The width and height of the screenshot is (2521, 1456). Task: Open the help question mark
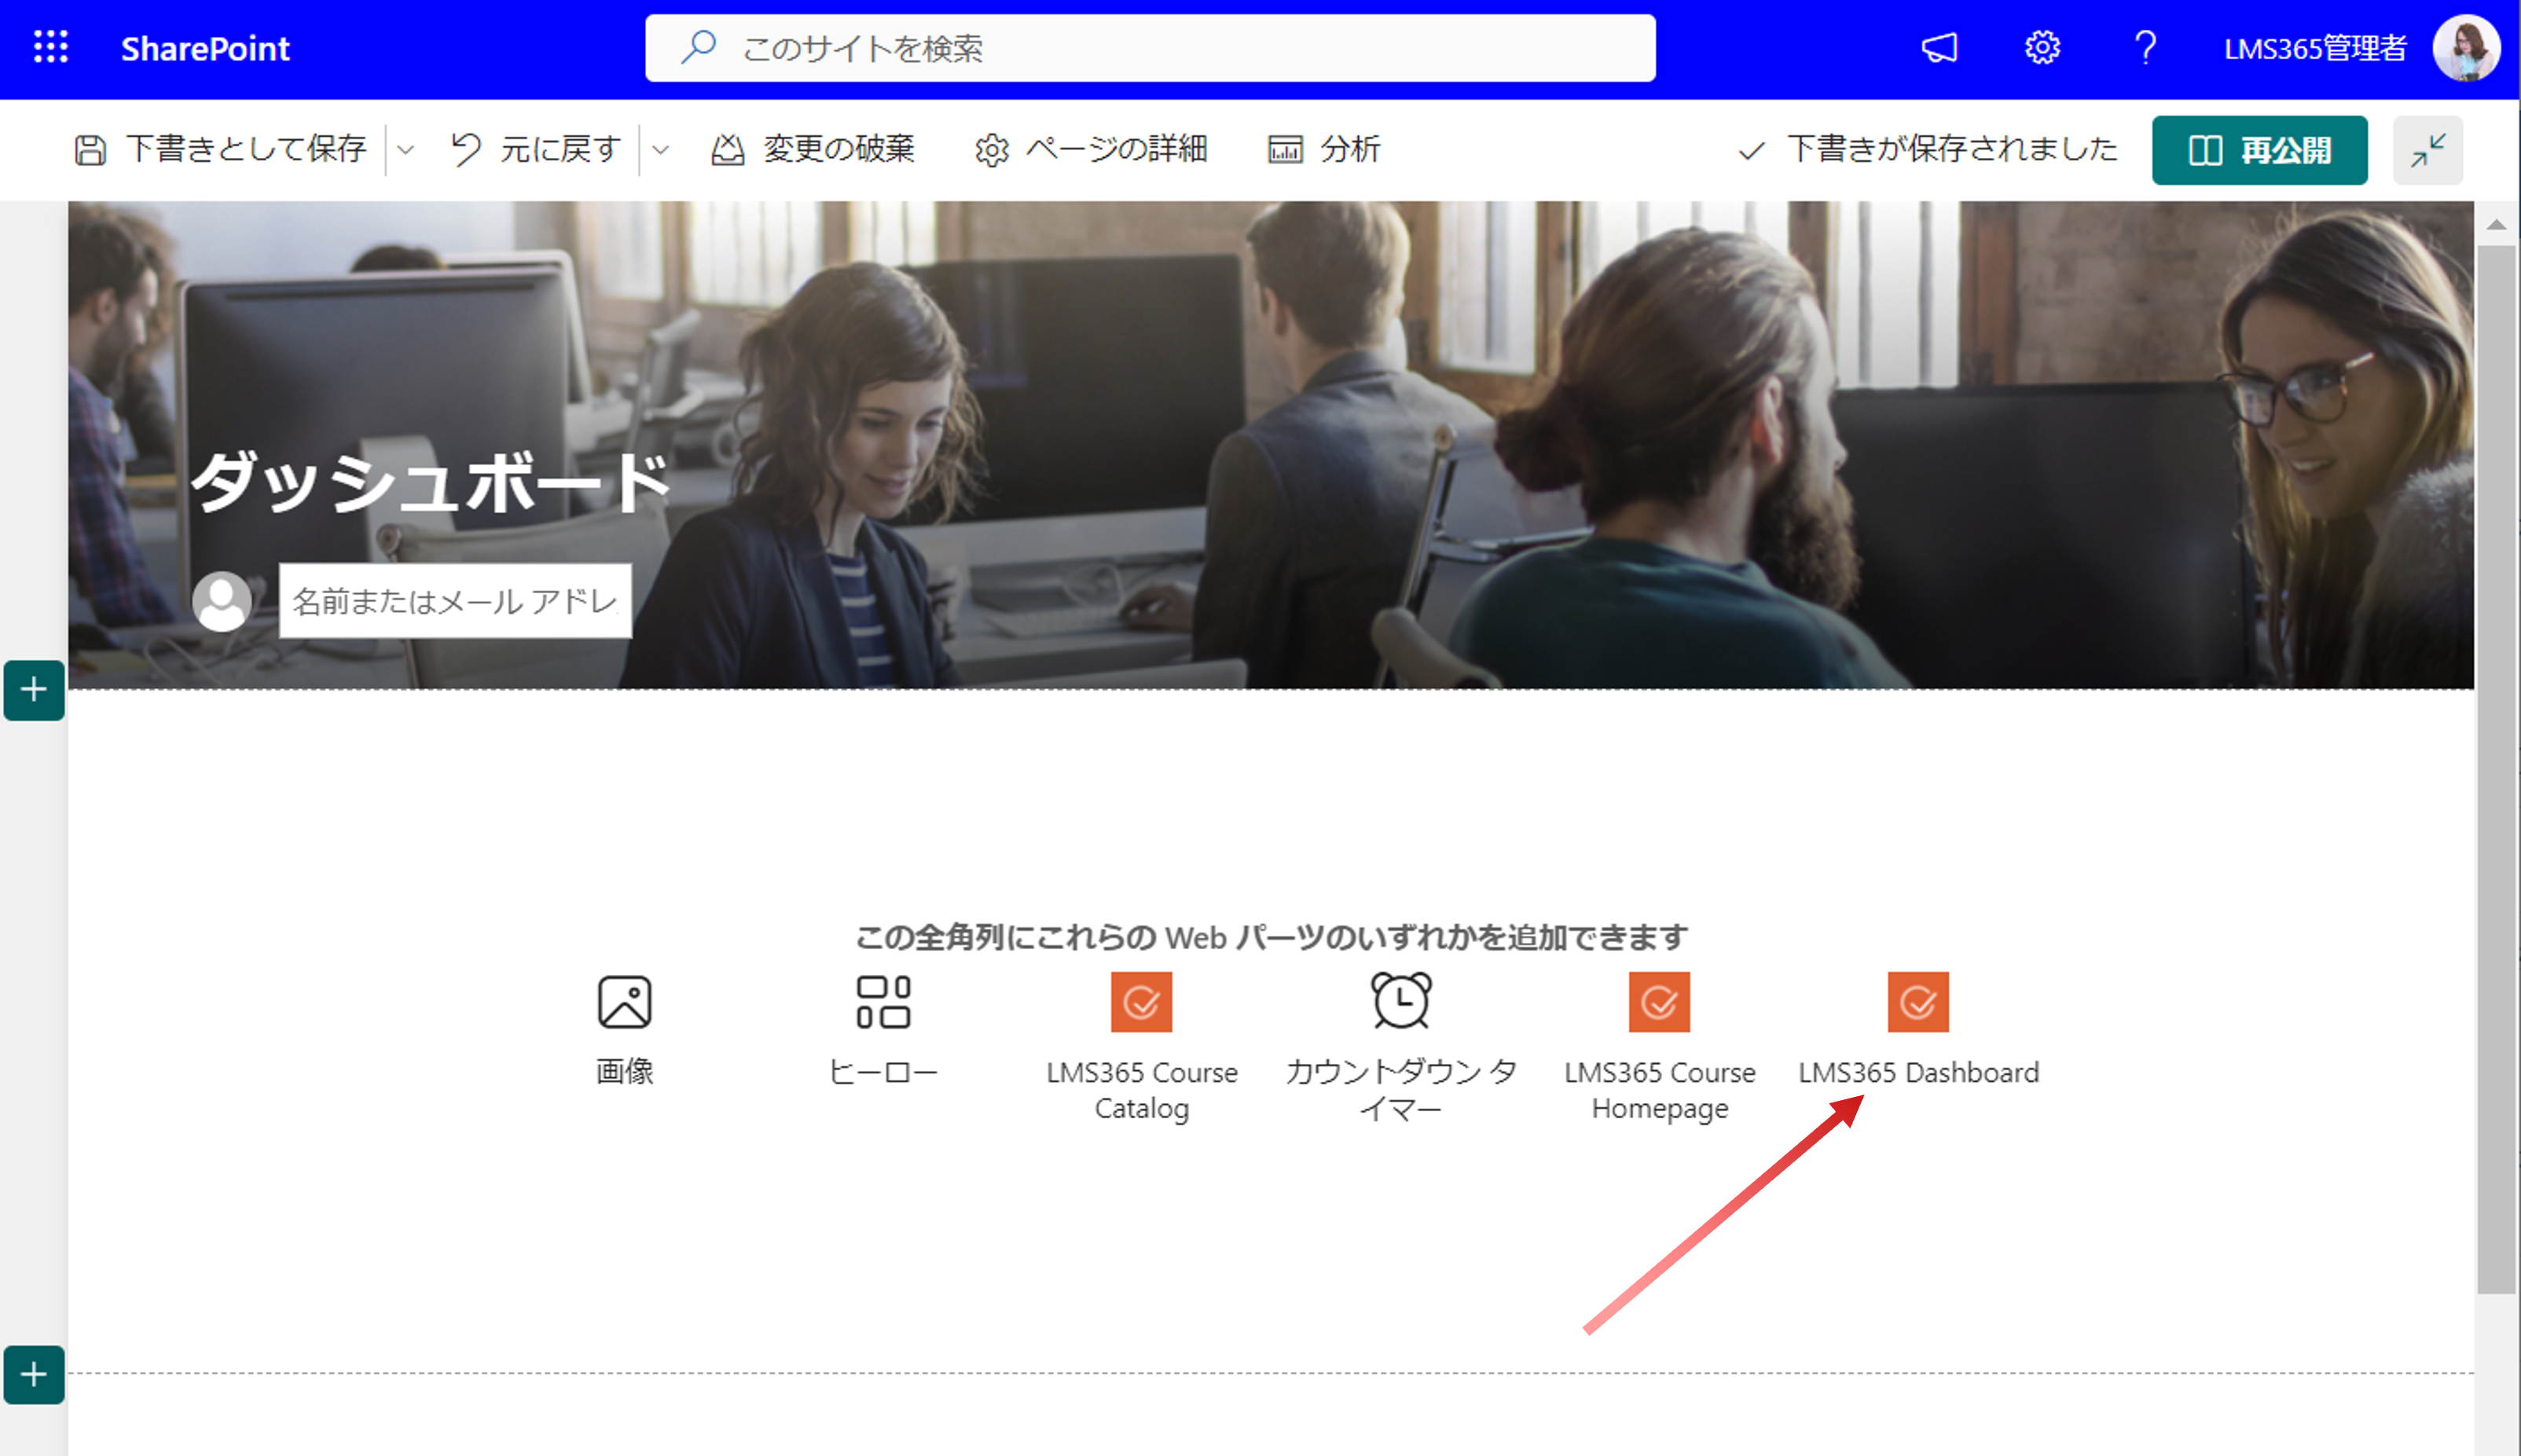tap(2145, 48)
